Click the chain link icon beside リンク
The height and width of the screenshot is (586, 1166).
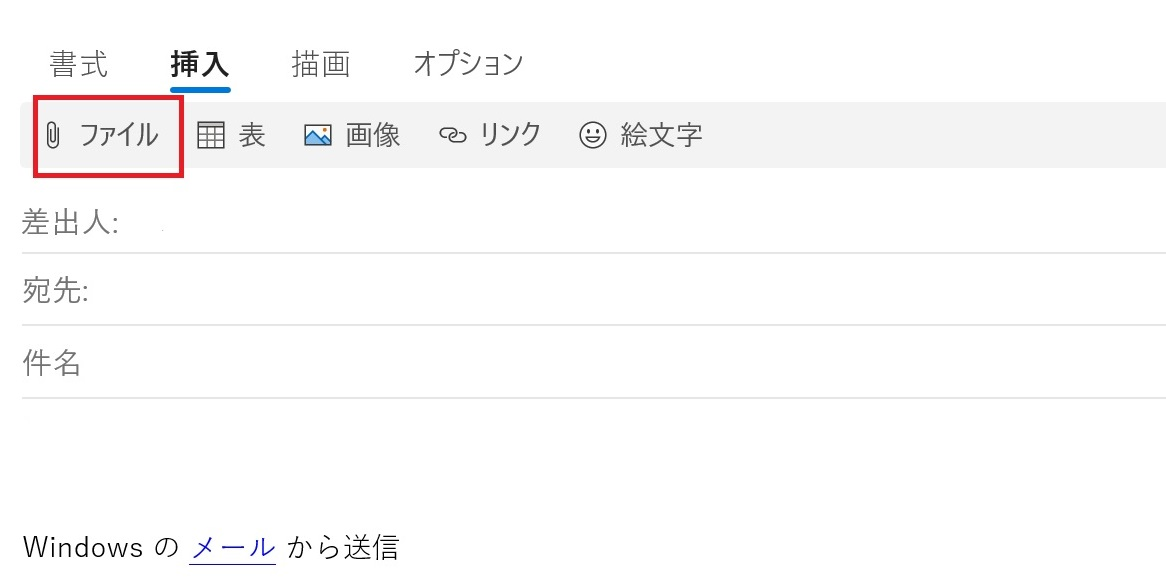(456, 135)
